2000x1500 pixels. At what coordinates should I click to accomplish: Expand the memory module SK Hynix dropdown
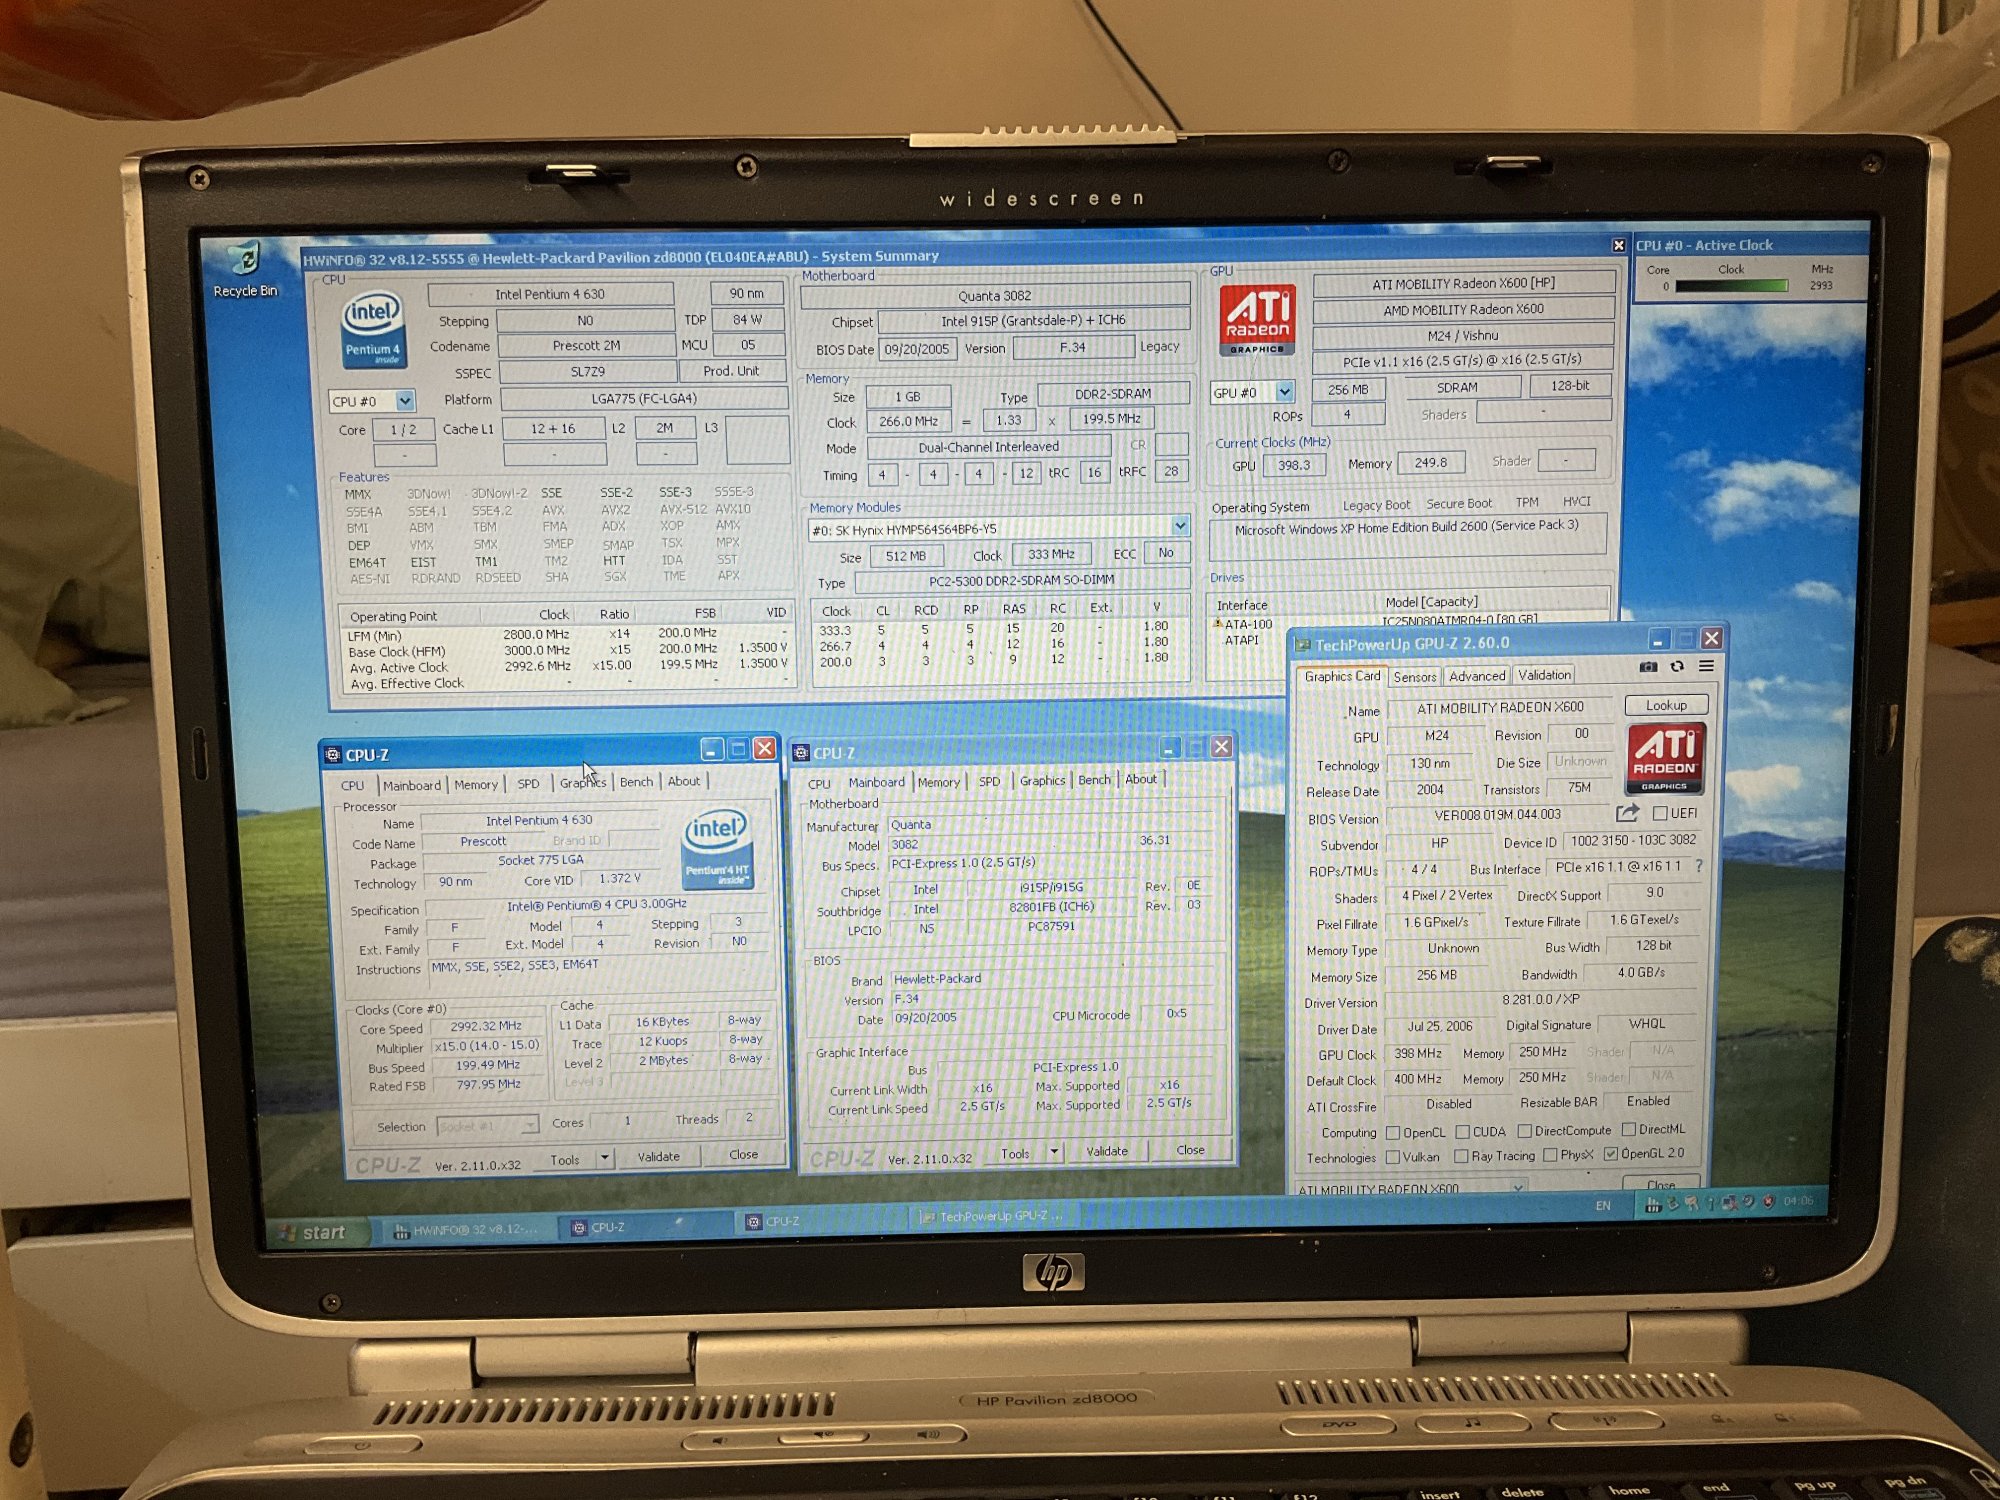1180,526
